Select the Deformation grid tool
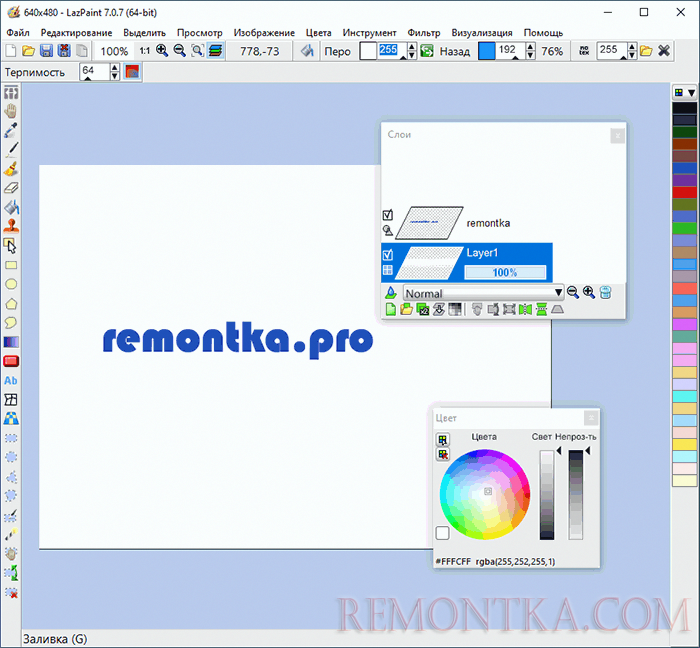This screenshot has height=648, width=700. pyautogui.click(x=11, y=399)
